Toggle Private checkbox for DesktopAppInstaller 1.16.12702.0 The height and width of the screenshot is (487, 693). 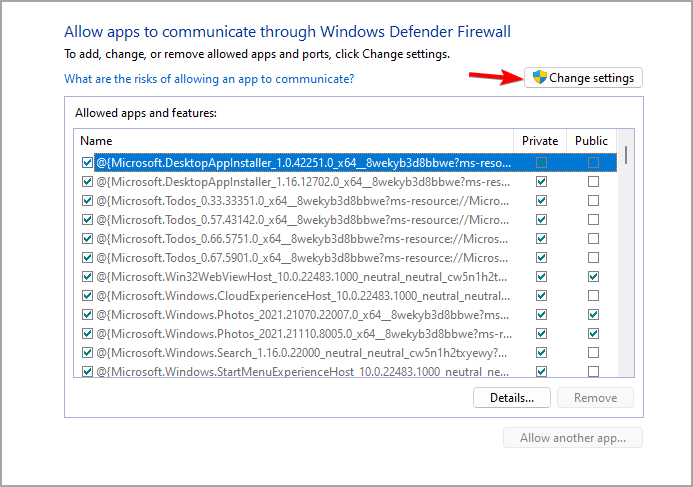(541, 181)
